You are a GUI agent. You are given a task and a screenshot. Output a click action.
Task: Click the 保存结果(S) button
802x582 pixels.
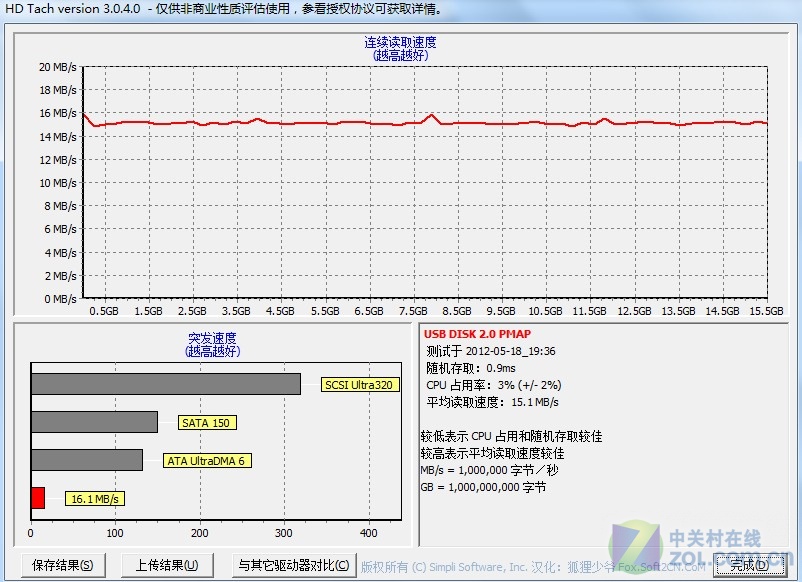[x=62, y=565]
